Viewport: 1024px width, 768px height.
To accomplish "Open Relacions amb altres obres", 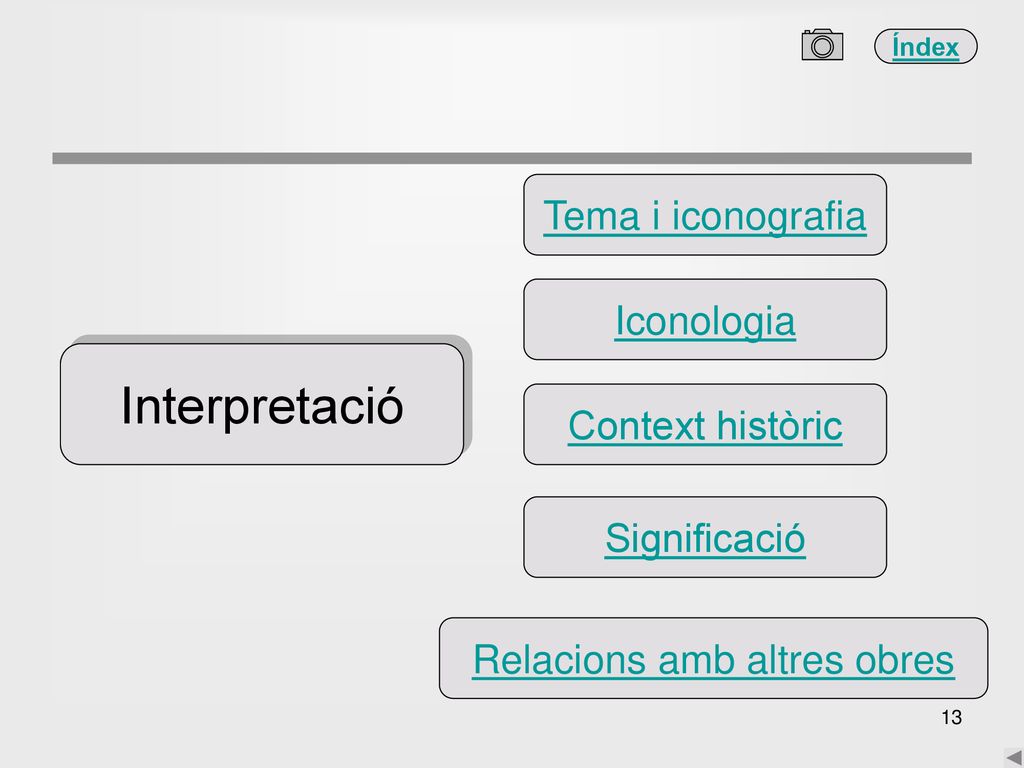I will coord(713,660).
